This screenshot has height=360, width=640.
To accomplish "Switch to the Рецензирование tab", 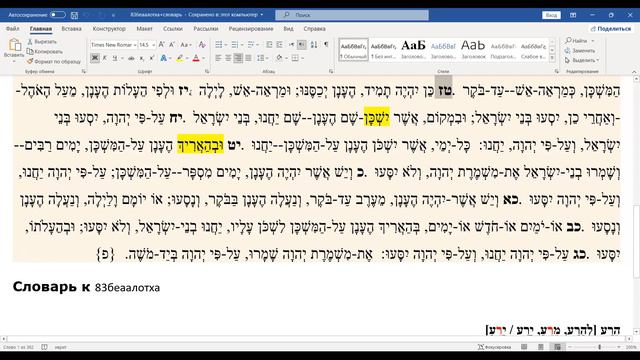I will [251, 29].
